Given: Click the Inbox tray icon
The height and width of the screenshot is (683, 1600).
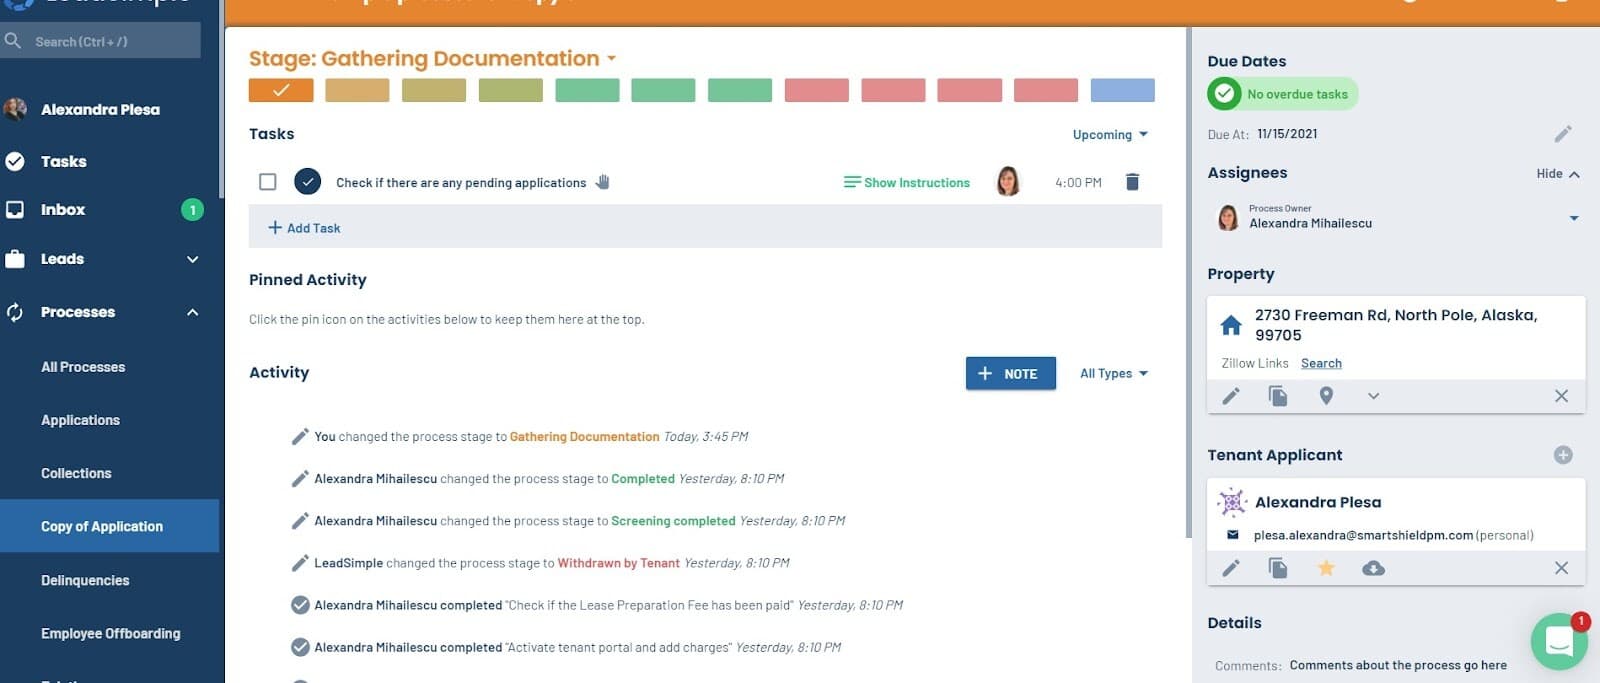Looking at the screenshot, I should [x=15, y=210].
